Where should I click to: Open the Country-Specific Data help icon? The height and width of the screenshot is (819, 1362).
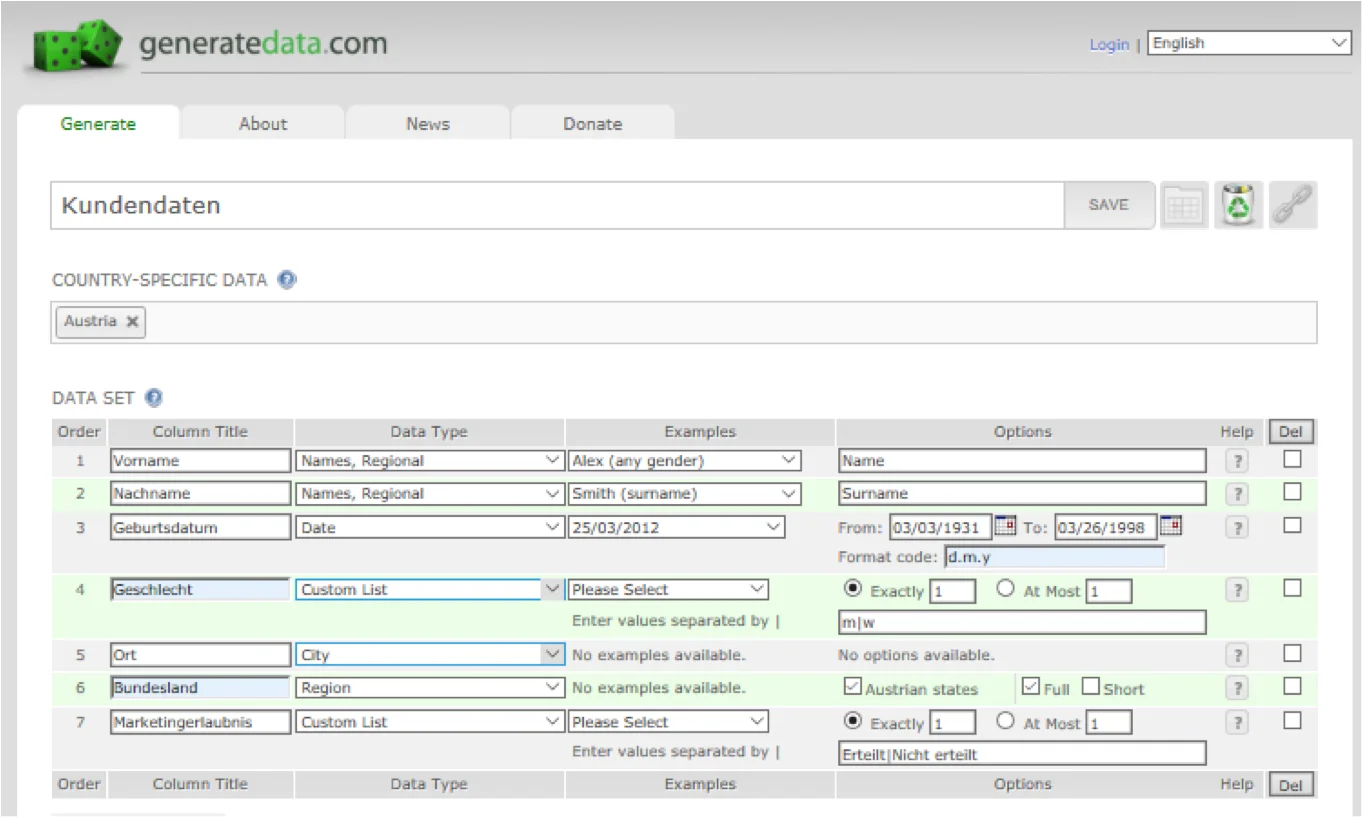click(x=287, y=280)
